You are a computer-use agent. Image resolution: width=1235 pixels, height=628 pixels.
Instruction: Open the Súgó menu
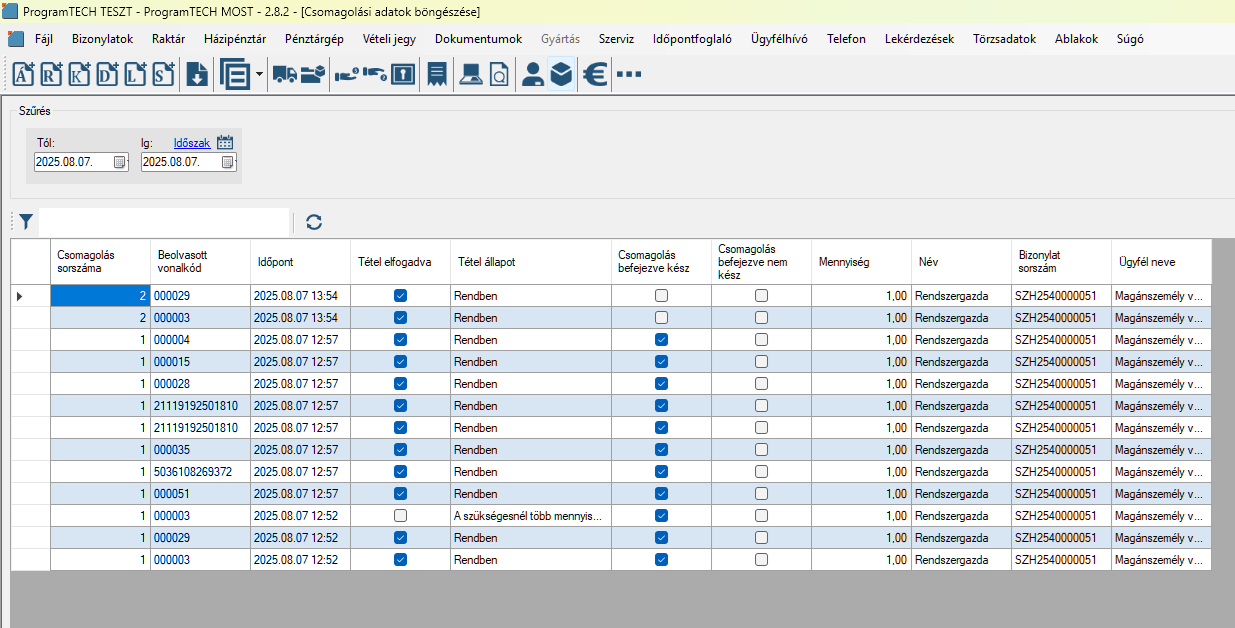1130,39
